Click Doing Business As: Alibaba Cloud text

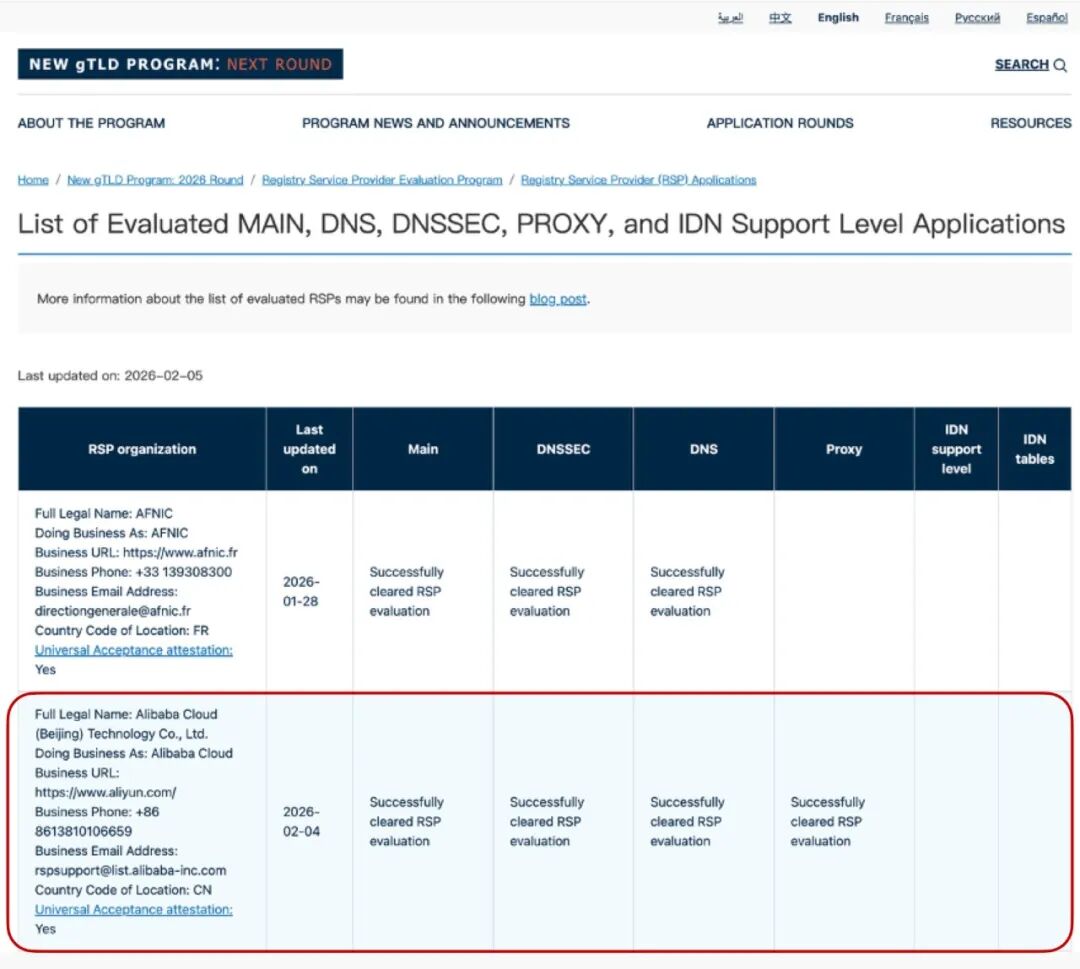click(134, 753)
